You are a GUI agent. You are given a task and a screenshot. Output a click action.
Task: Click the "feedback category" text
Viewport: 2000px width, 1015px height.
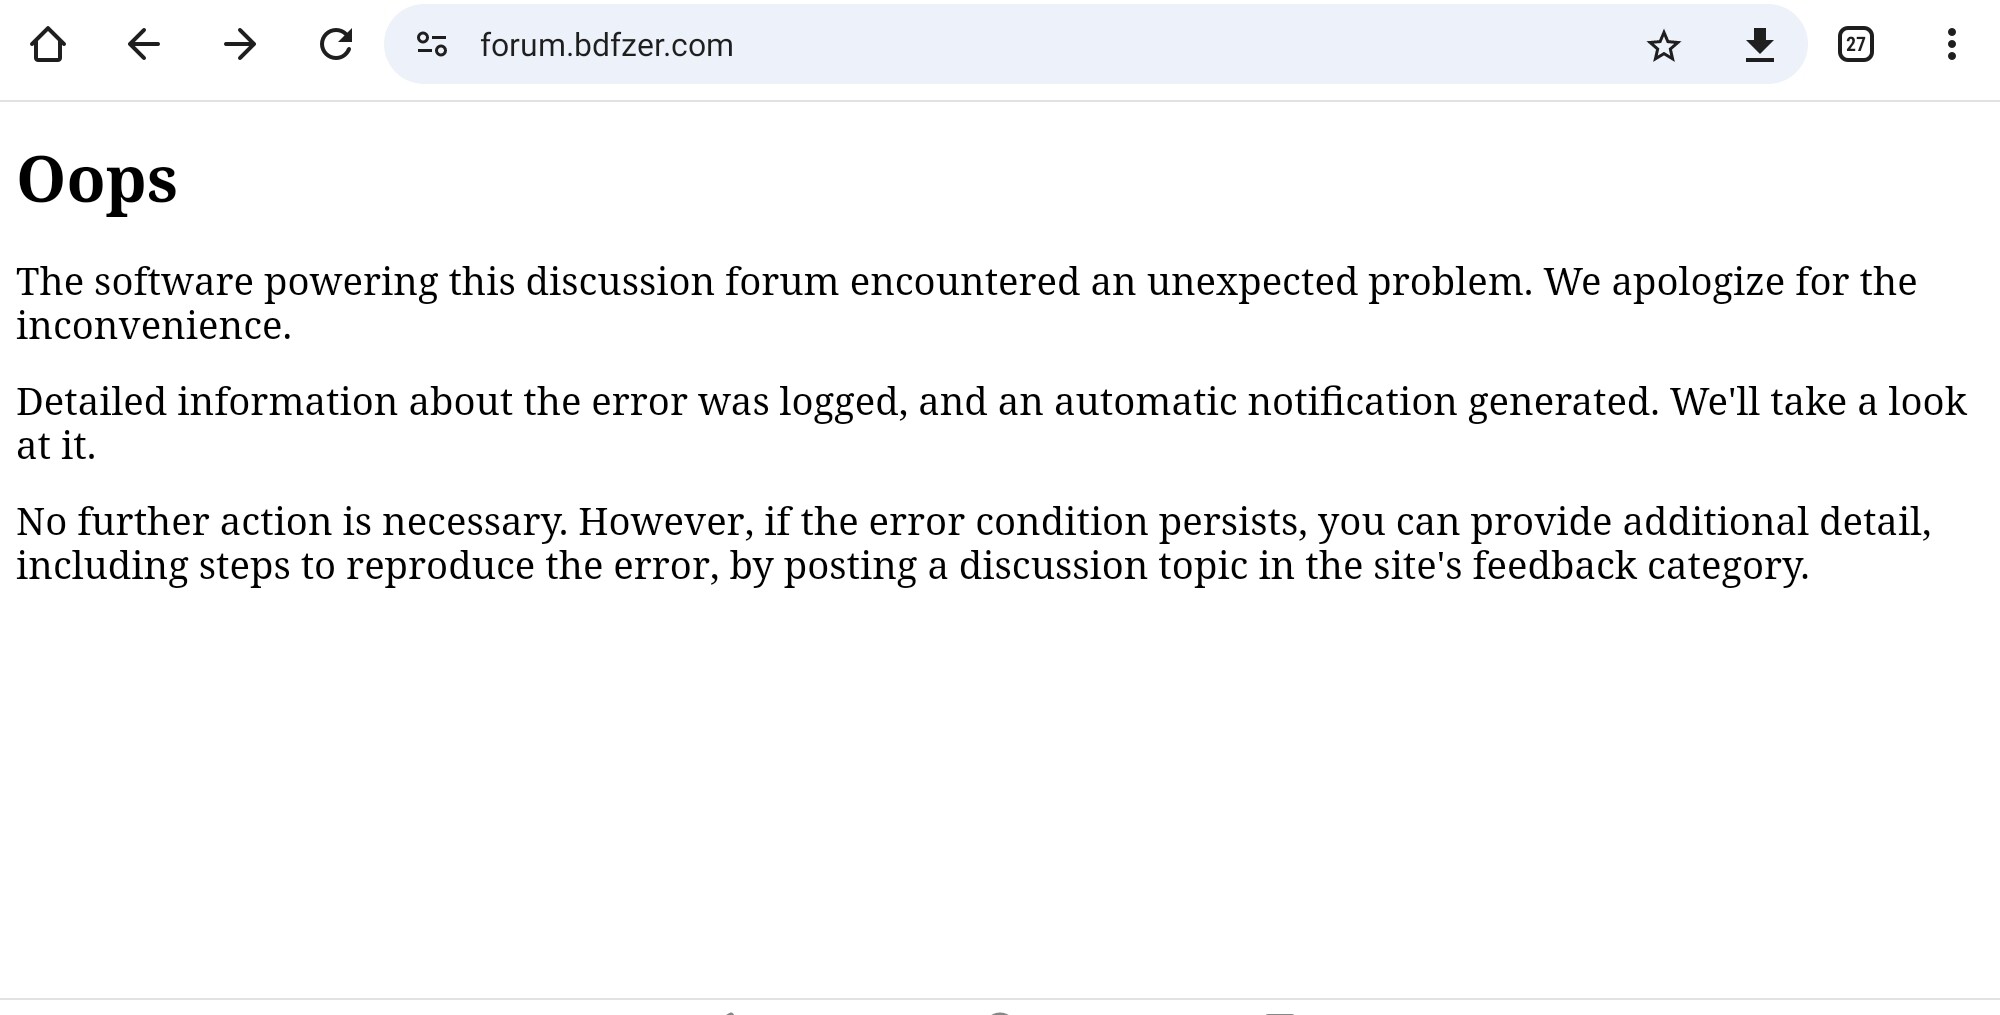click(x=1639, y=566)
